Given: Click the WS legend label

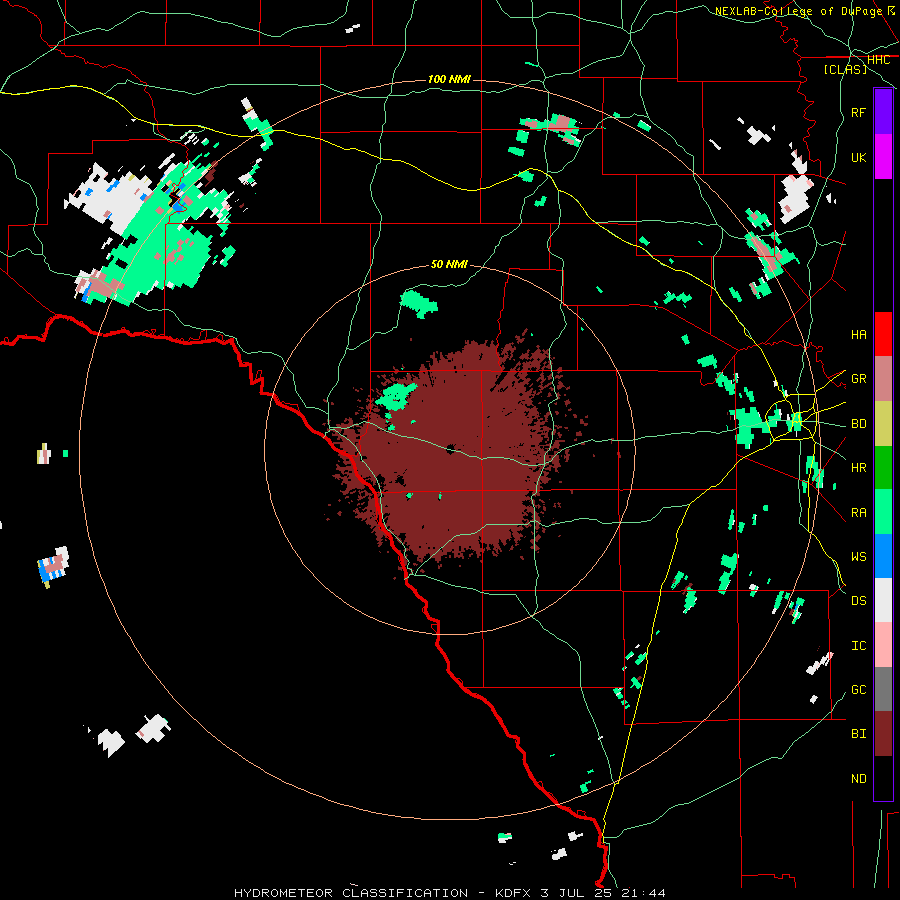Looking at the screenshot, I should (x=858, y=556).
